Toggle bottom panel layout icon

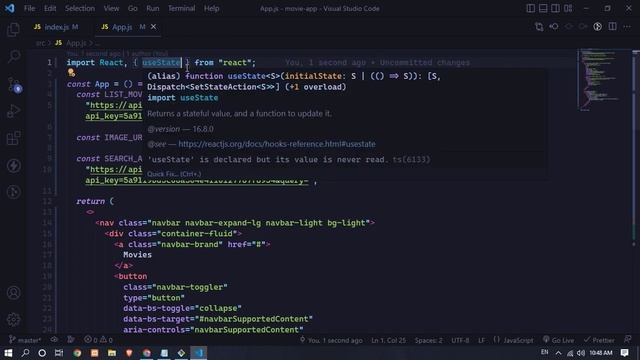click(543, 8)
